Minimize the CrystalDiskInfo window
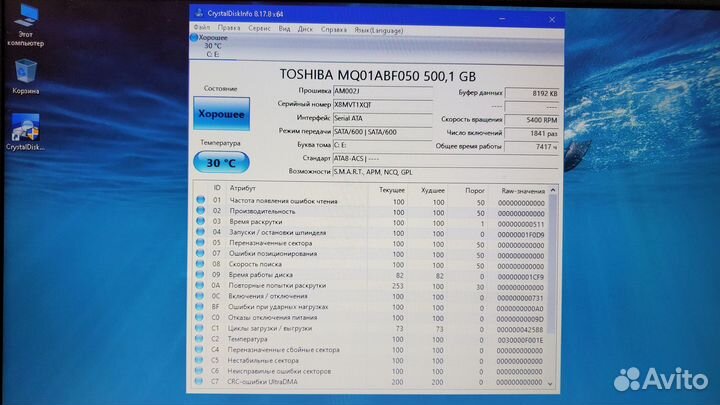This screenshot has height=405, width=720. click(502, 19)
